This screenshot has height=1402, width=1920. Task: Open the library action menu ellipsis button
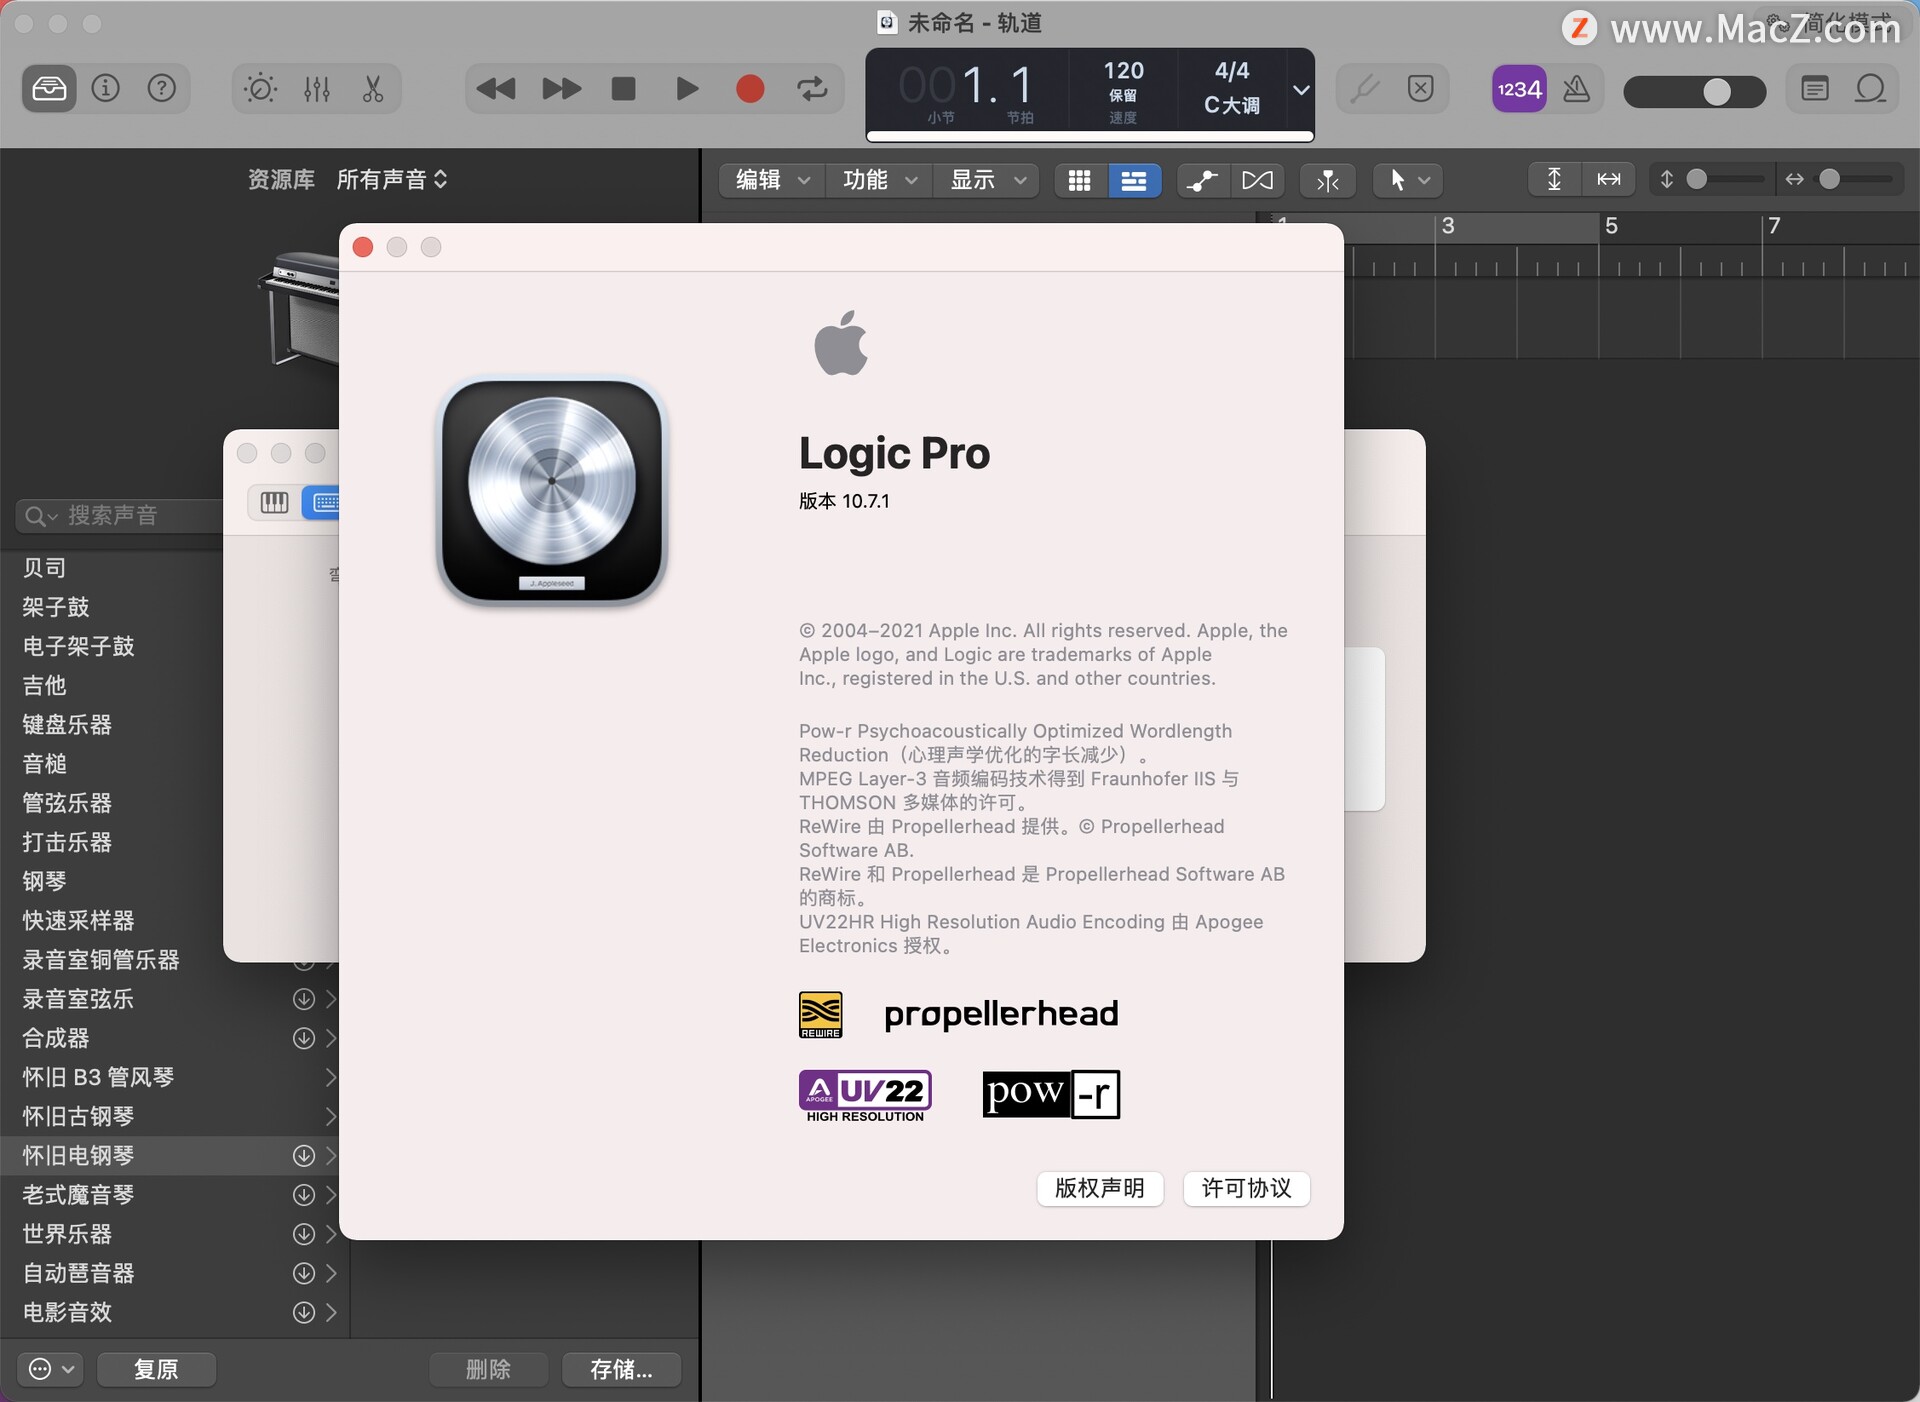pos(50,1369)
